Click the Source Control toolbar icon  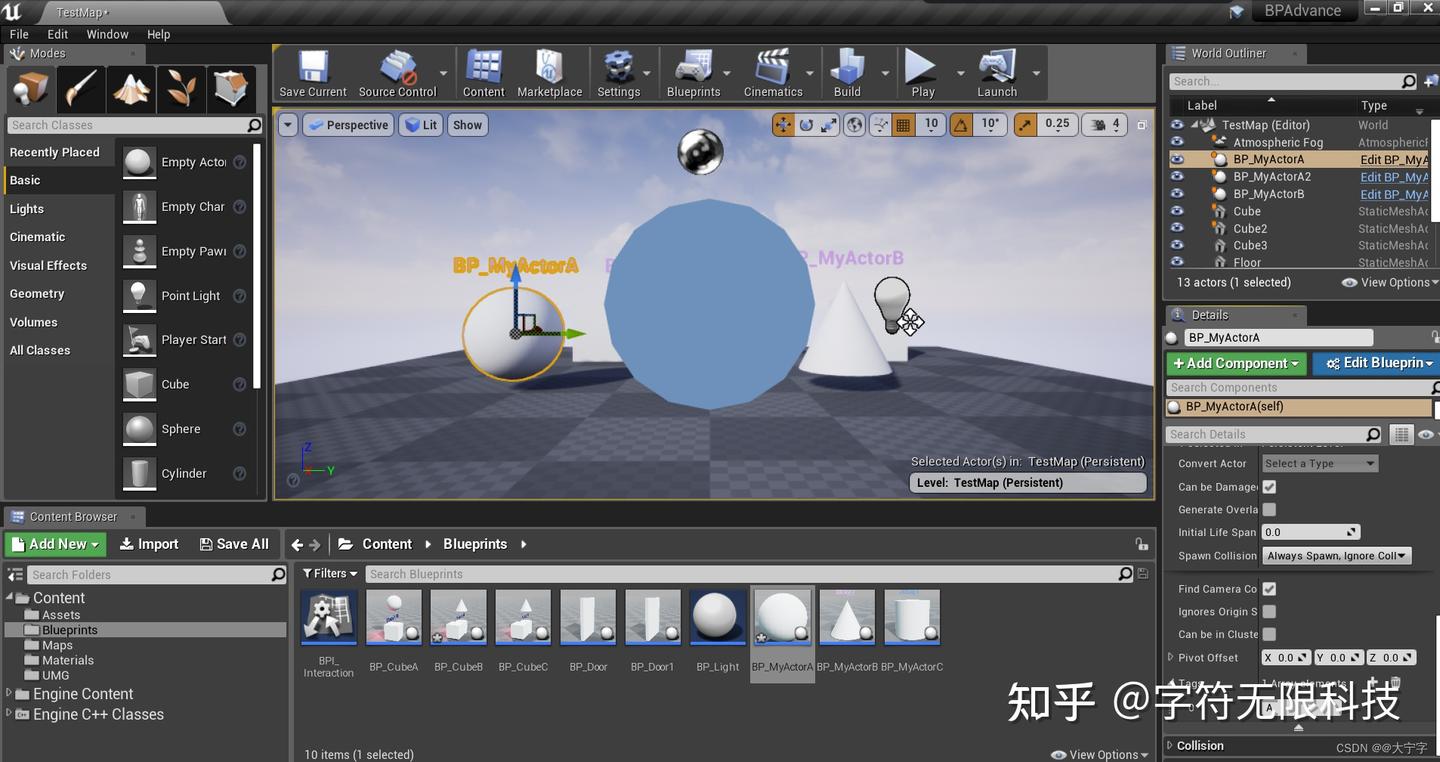399,72
